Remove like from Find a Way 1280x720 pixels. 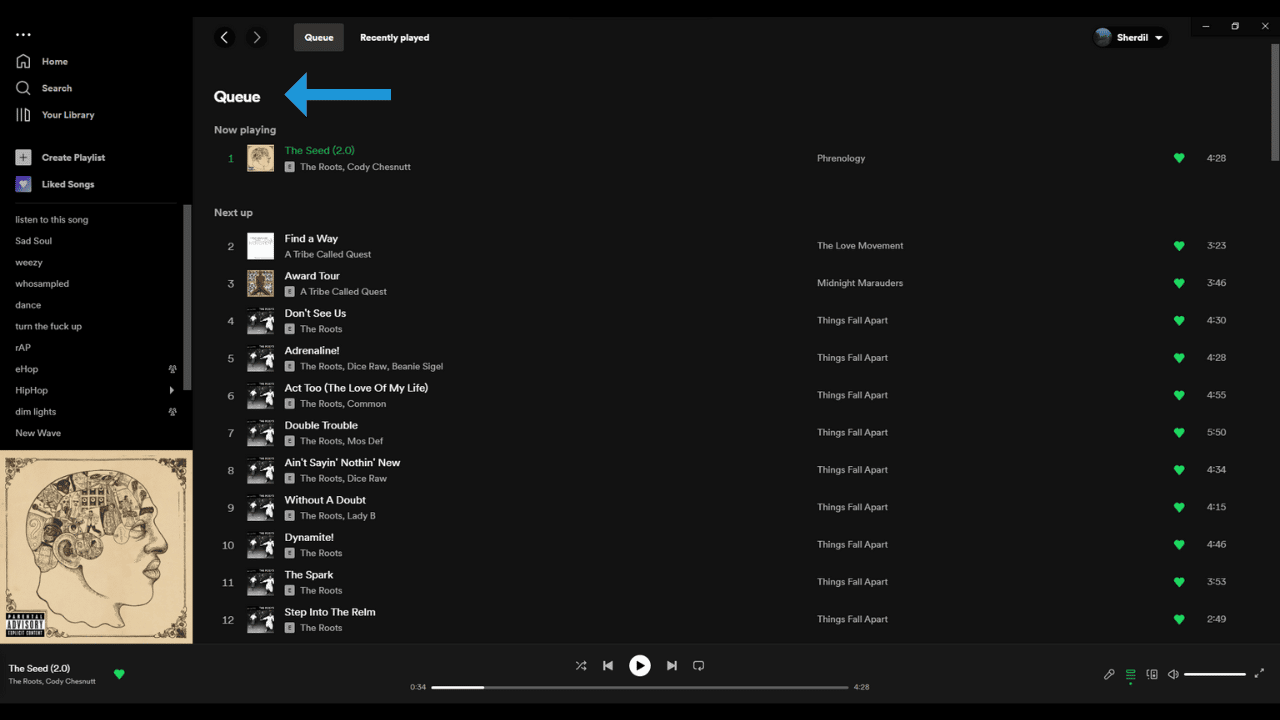click(1179, 246)
